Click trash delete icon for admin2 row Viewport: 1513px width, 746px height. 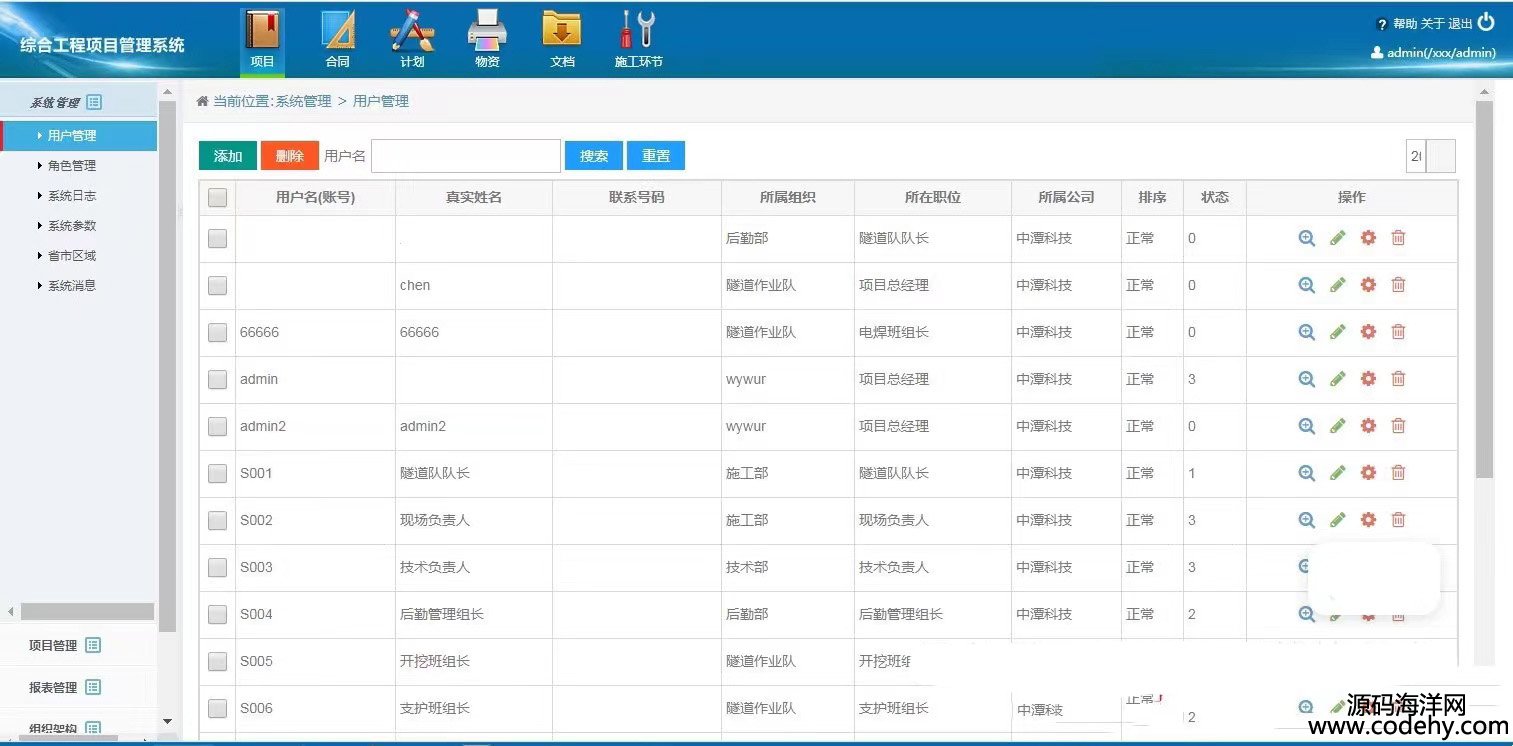pyautogui.click(x=1398, y=426)
